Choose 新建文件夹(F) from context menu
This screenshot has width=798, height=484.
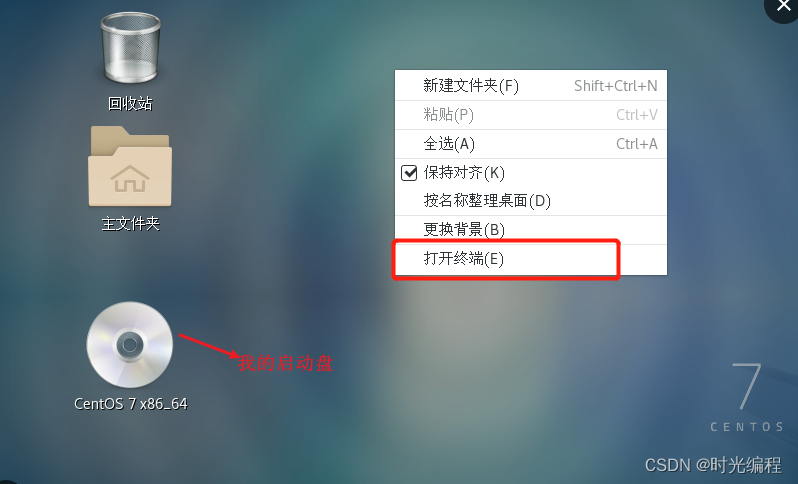(x=531, y=86)
